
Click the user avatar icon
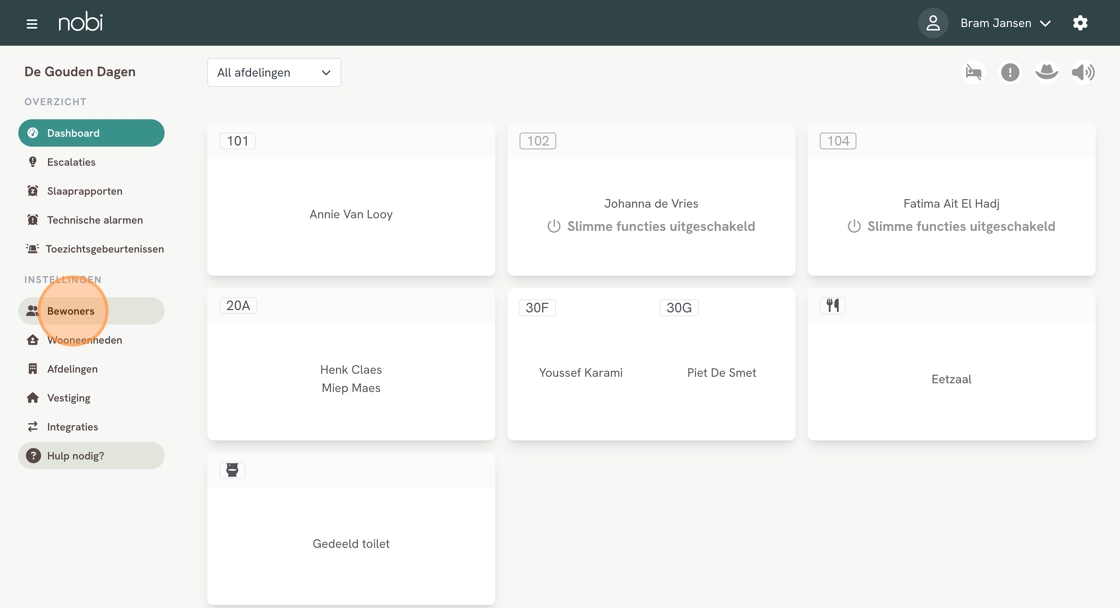coord(933,23)
